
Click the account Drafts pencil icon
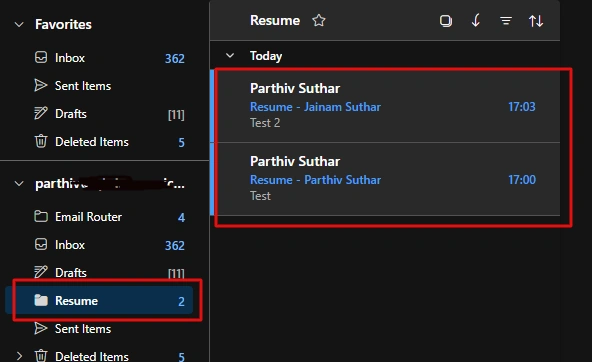(40, 272)
